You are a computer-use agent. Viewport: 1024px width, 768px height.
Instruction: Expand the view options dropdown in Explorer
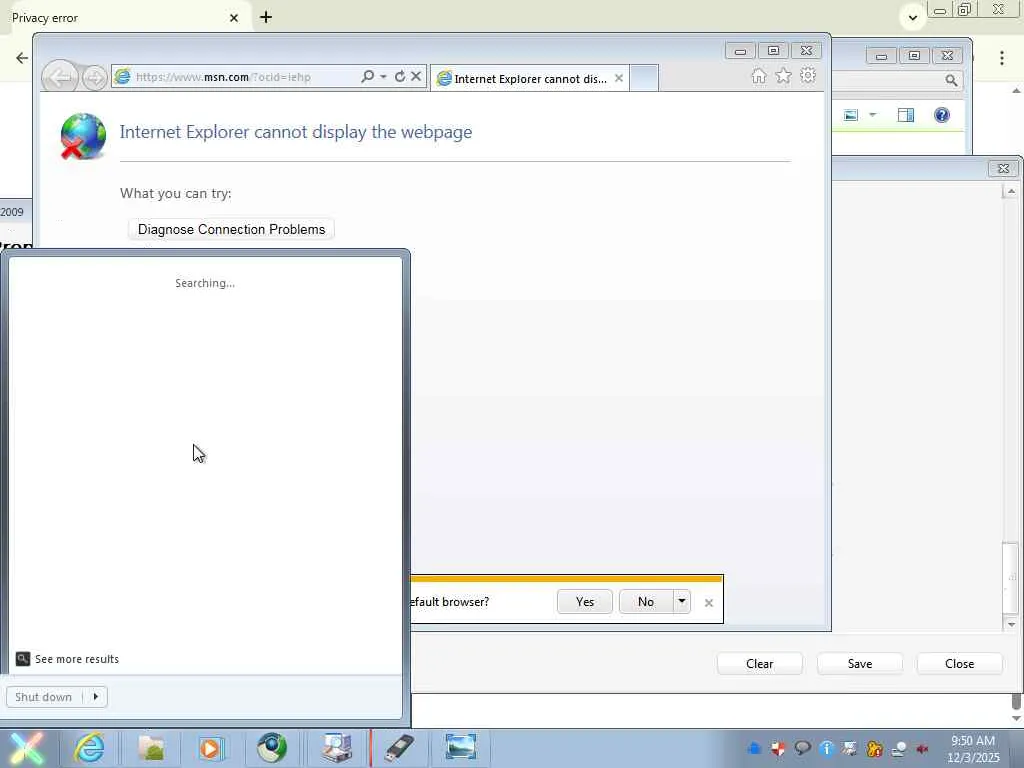click(872, 116)
